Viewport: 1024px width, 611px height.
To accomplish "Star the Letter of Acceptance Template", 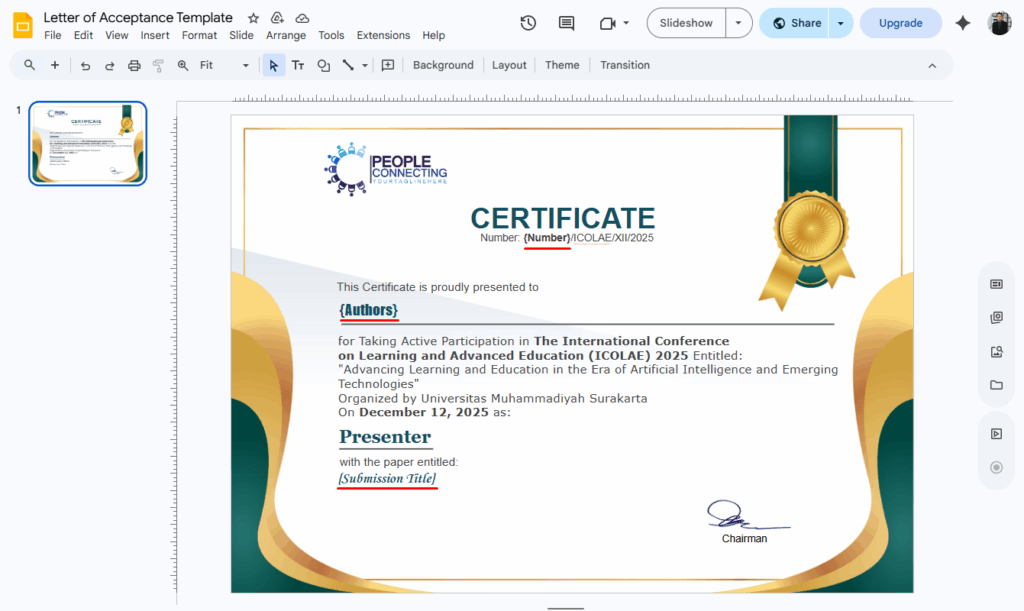I will [x=253, y=18].
